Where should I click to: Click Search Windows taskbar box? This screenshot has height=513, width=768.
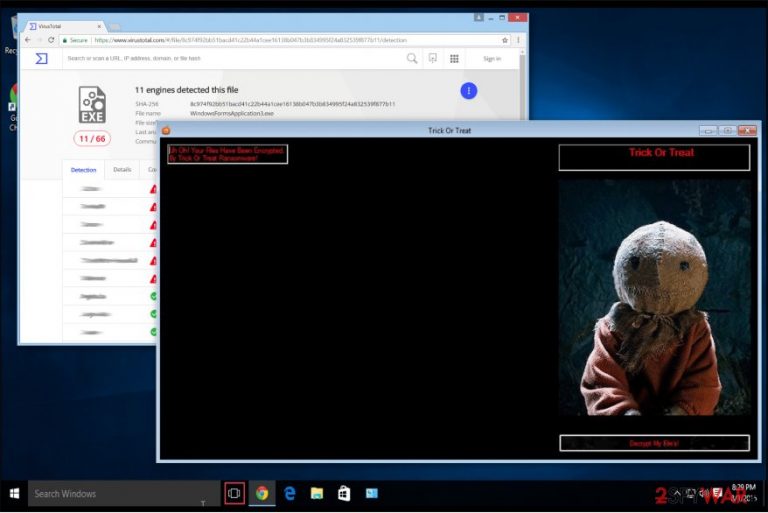point(124,493)
